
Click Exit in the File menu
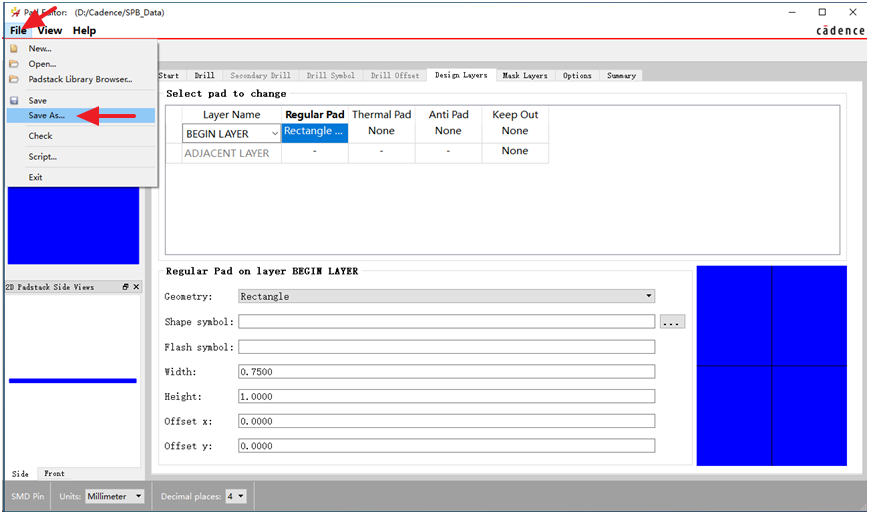[x=35, y=177]
